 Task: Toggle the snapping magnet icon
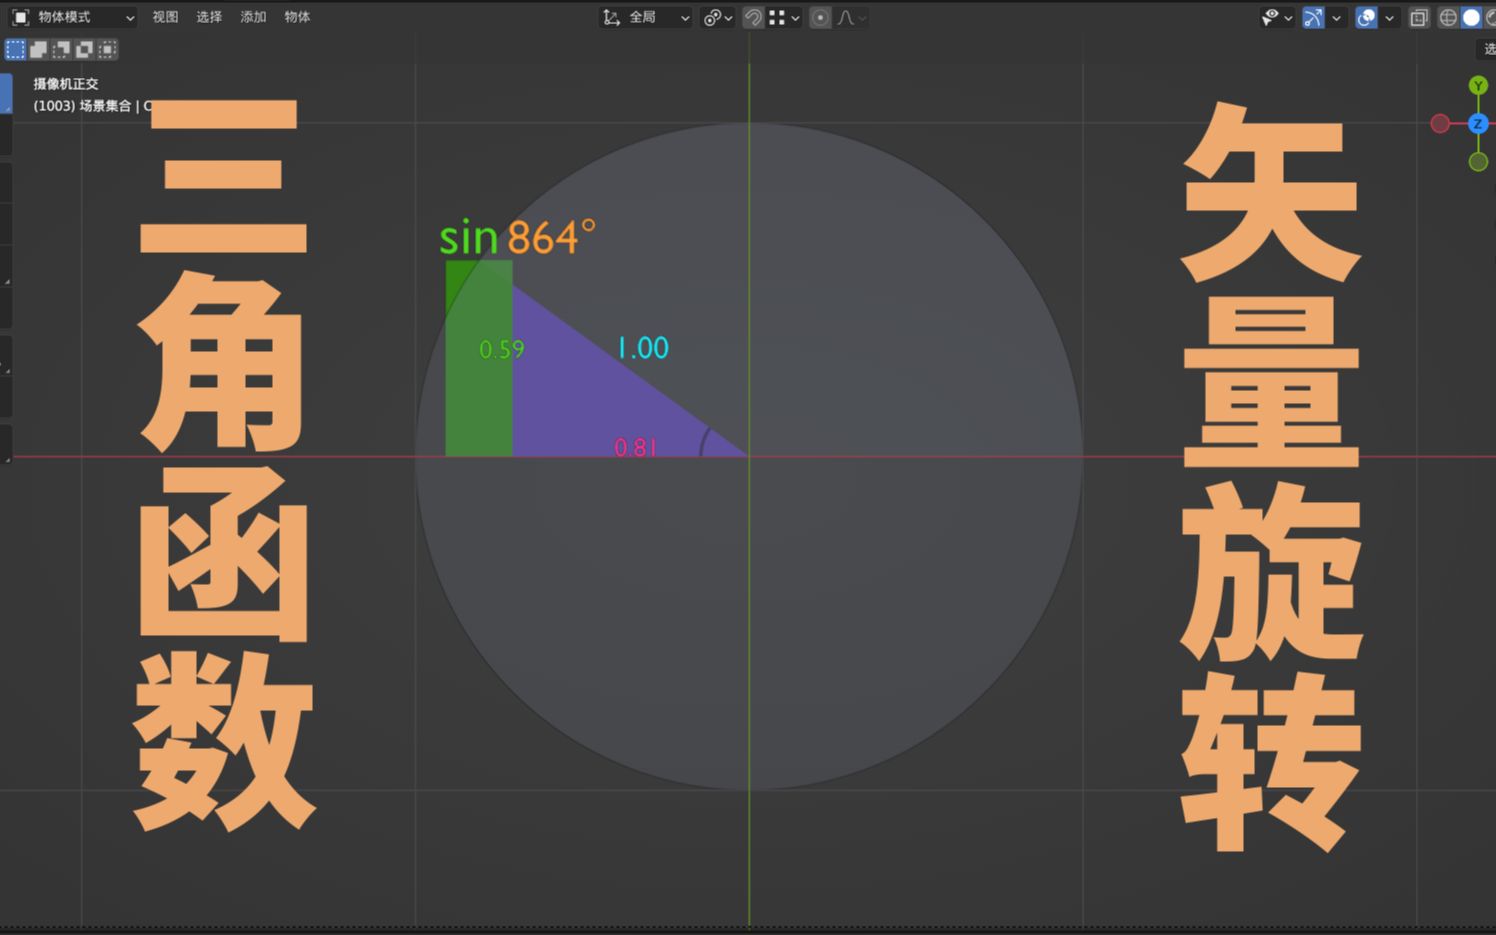tap(753, 17)
